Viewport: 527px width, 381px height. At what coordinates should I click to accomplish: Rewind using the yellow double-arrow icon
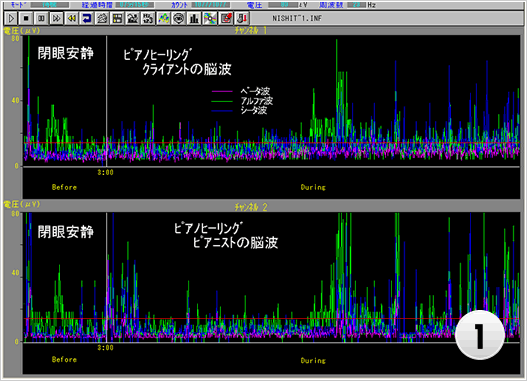(x=72, y=18)
